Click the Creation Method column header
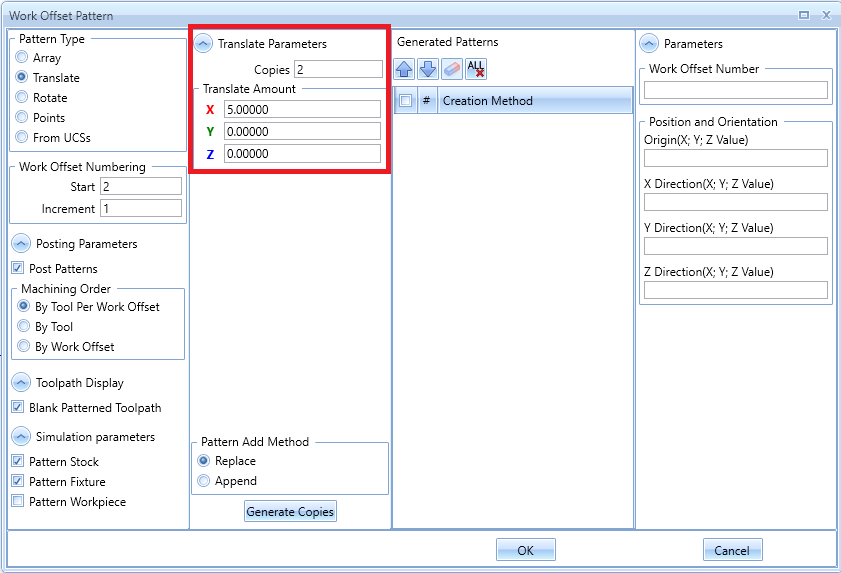This screenshot has width=841, height=573. 535,100
